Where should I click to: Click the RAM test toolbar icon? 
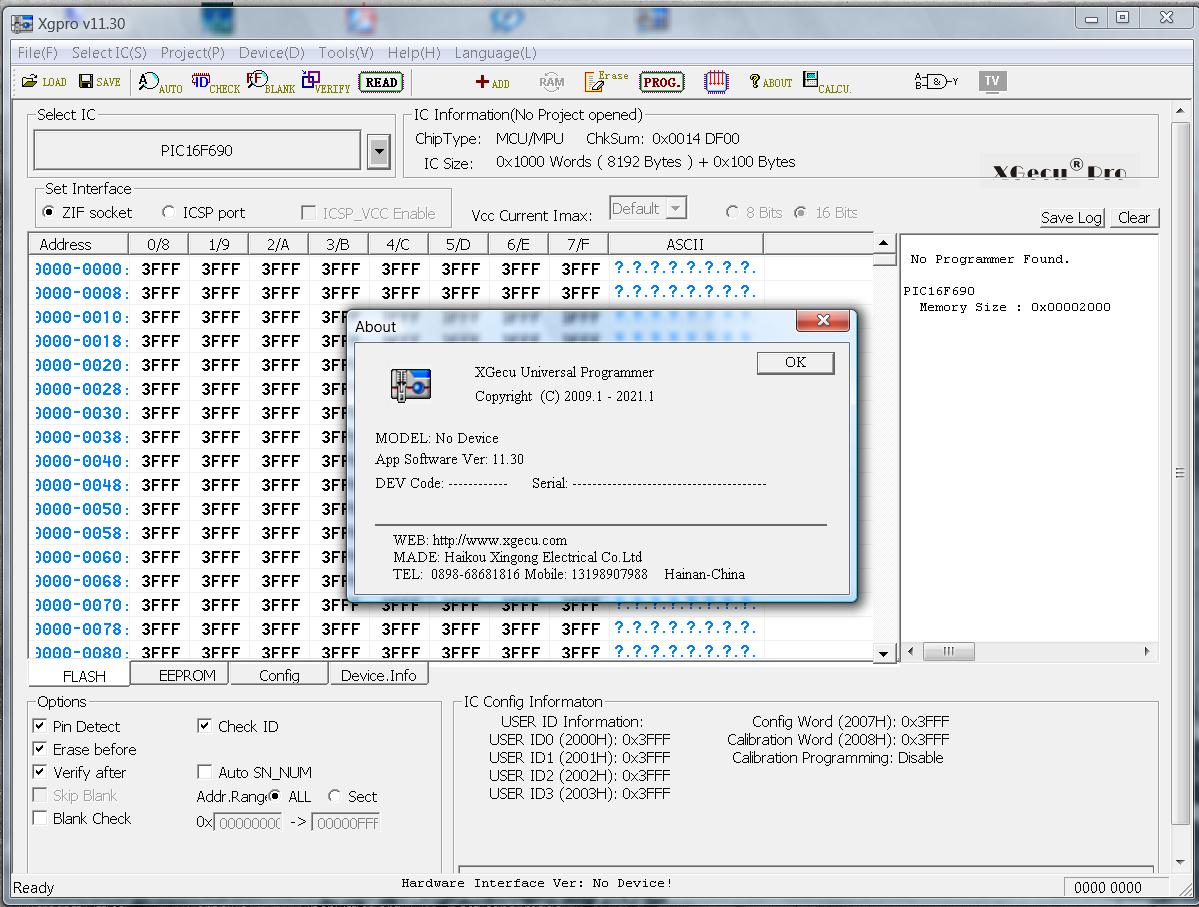551,82
